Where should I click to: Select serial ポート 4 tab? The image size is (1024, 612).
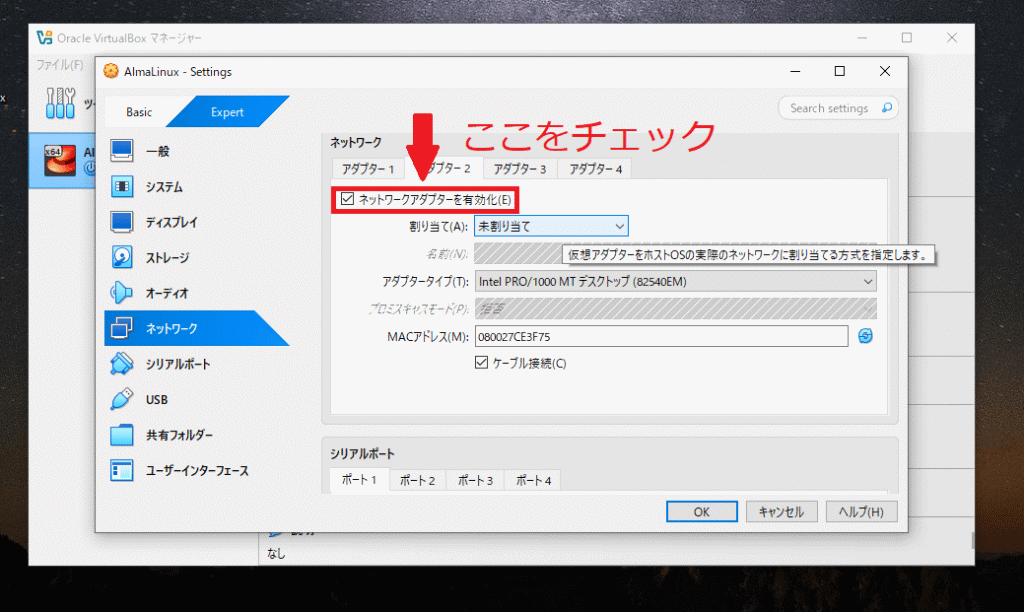click(534, 481)
